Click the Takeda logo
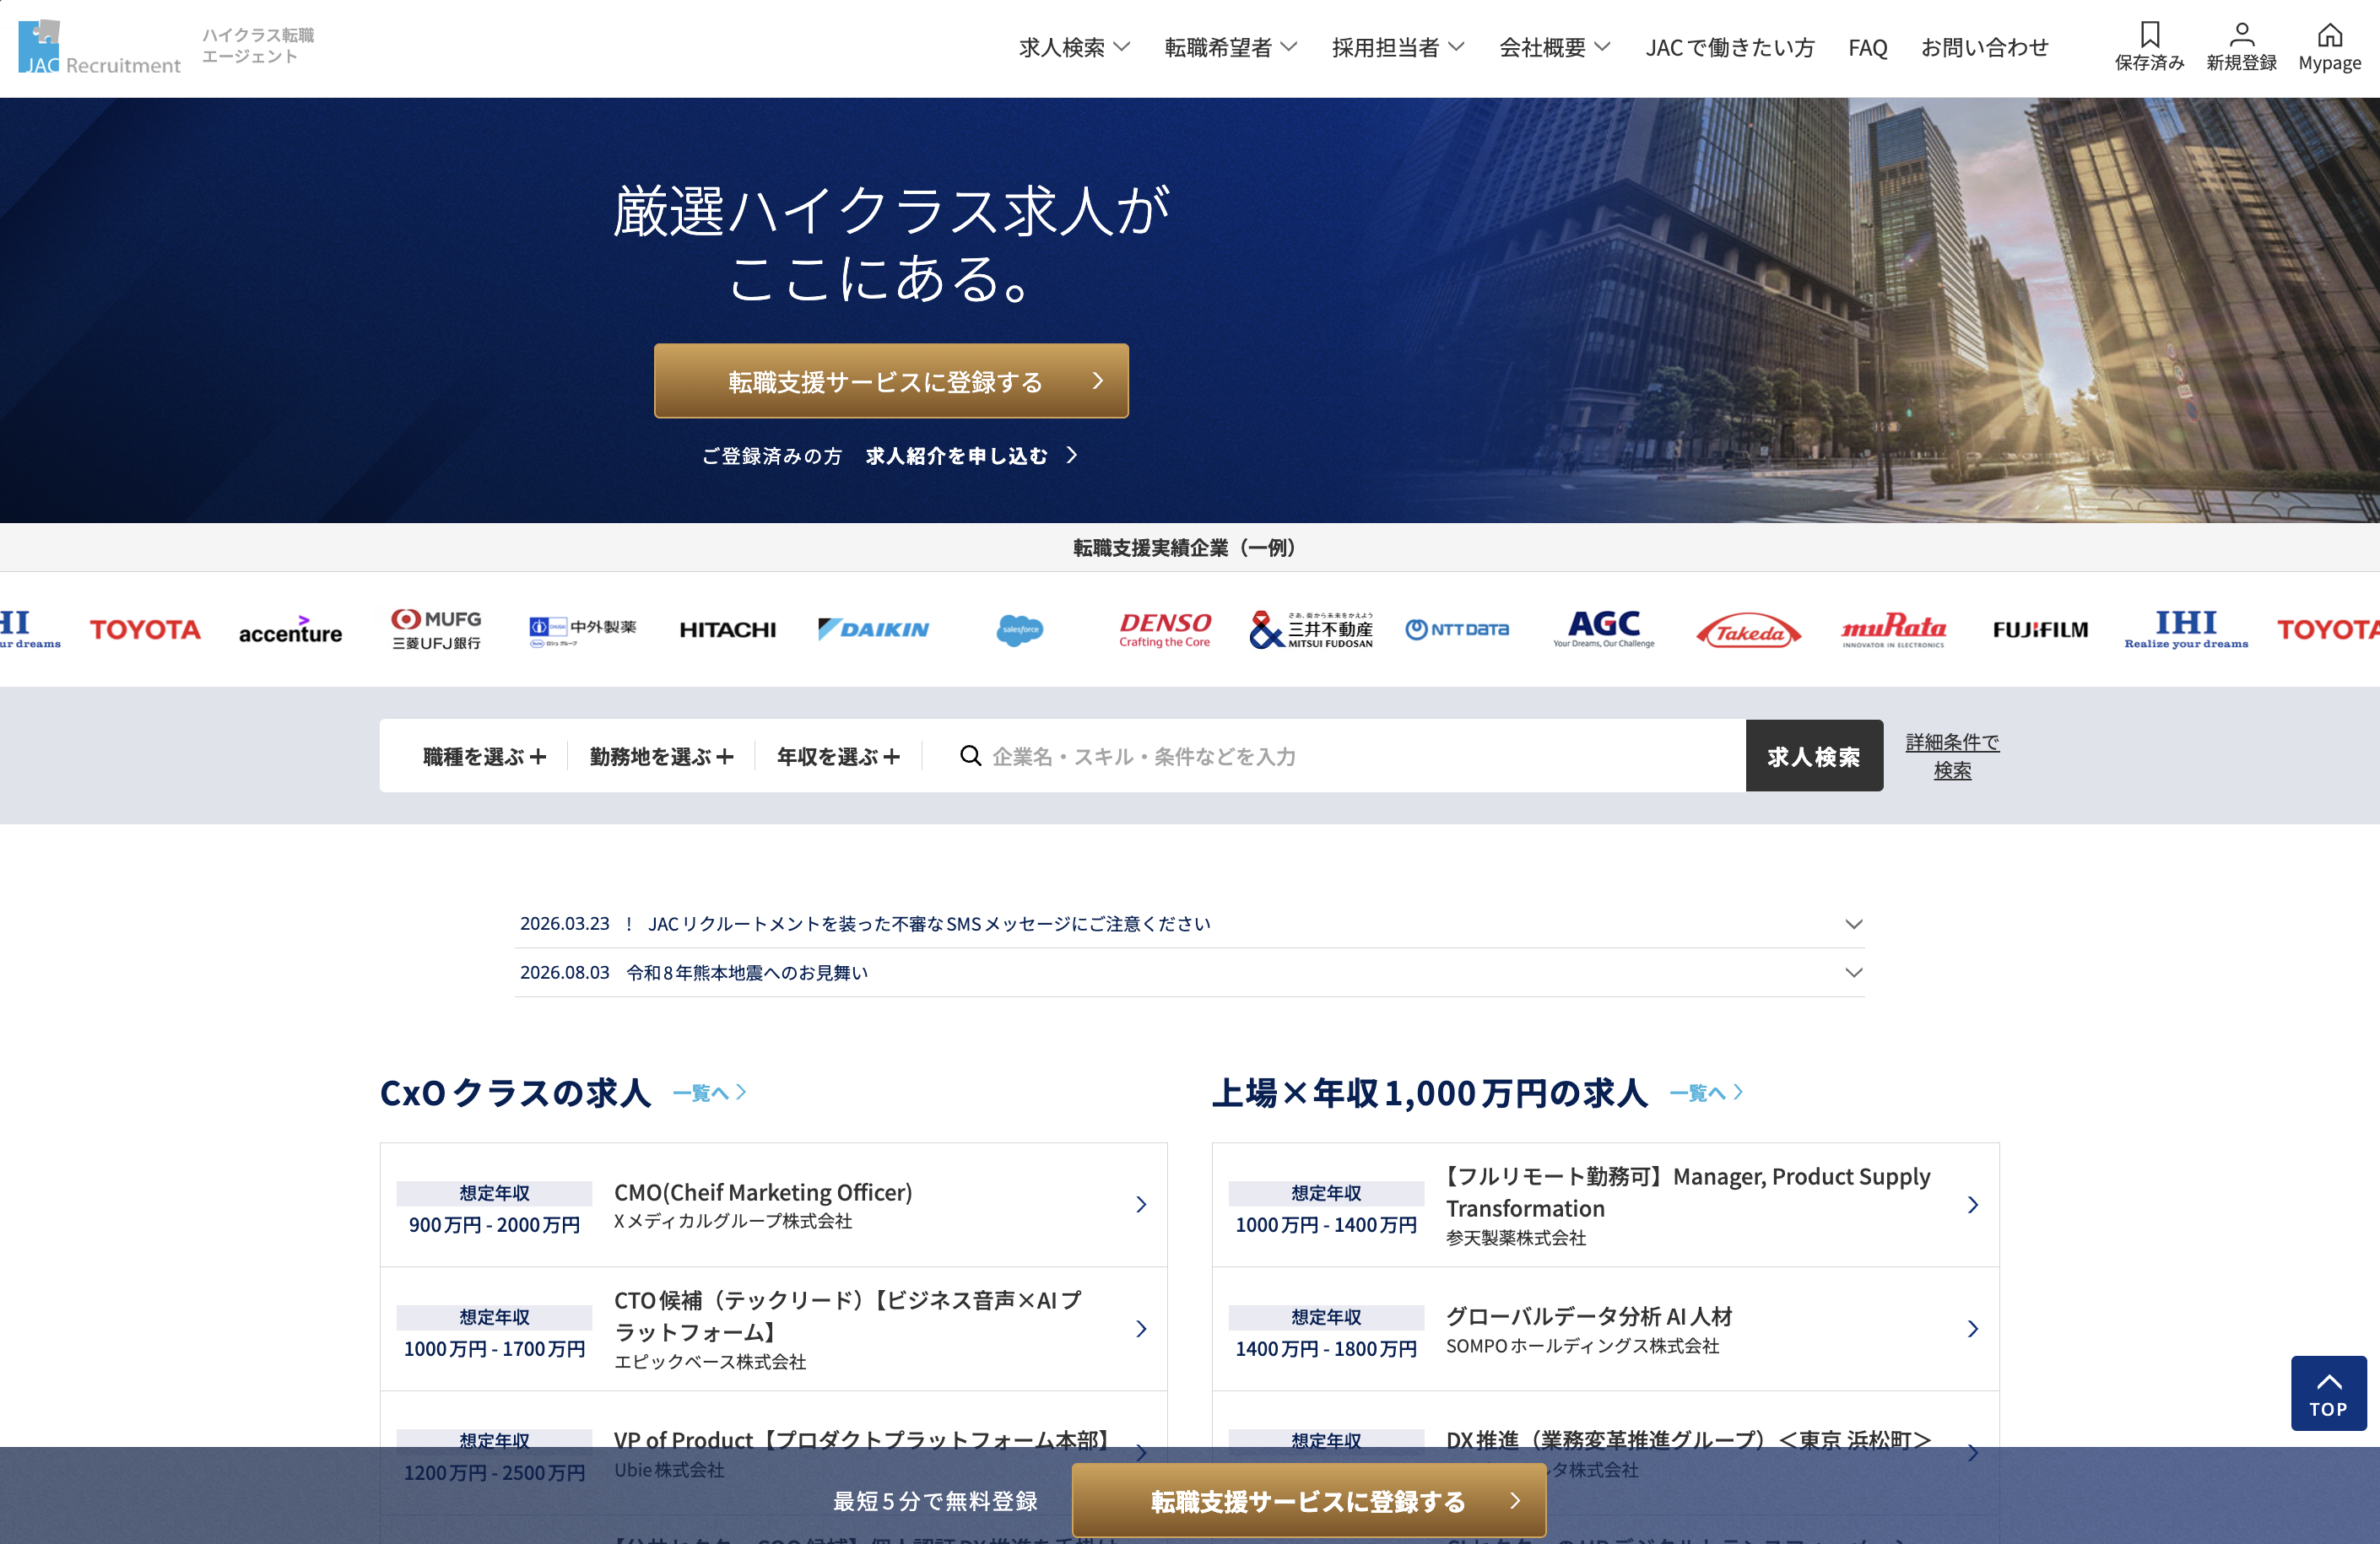Screen dimensions: 2380x1544 tap(1748, 630)
